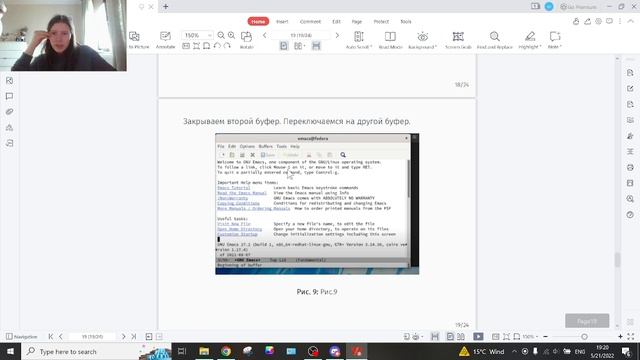Open attachments panel in left sidebar

(9, 112)
